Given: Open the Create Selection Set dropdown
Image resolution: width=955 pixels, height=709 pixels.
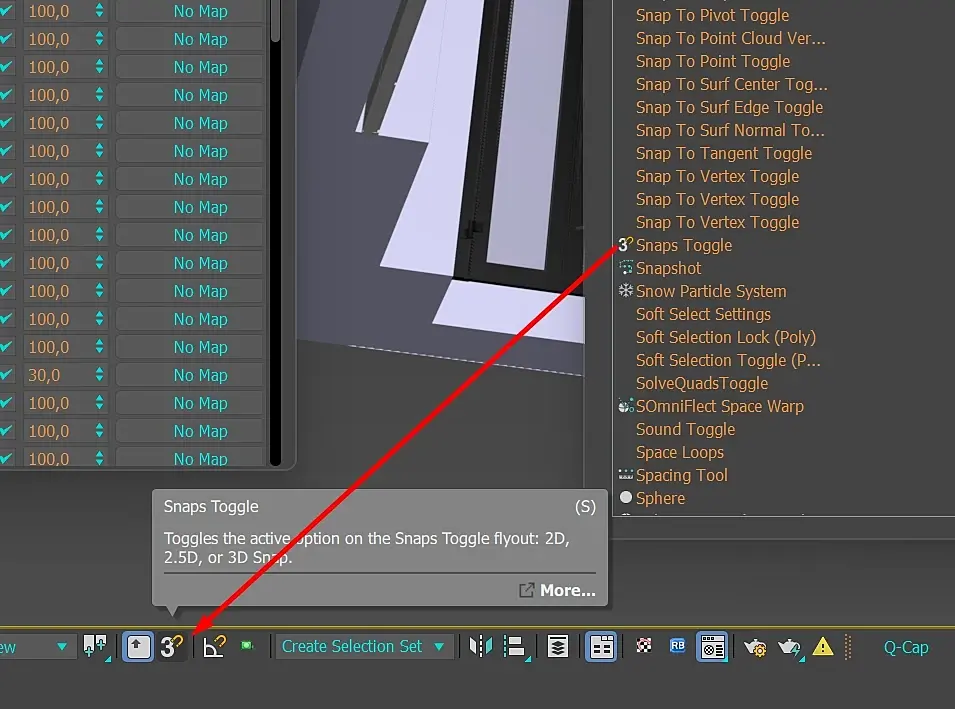Looking at the screenshot, I should pos(363,646).
